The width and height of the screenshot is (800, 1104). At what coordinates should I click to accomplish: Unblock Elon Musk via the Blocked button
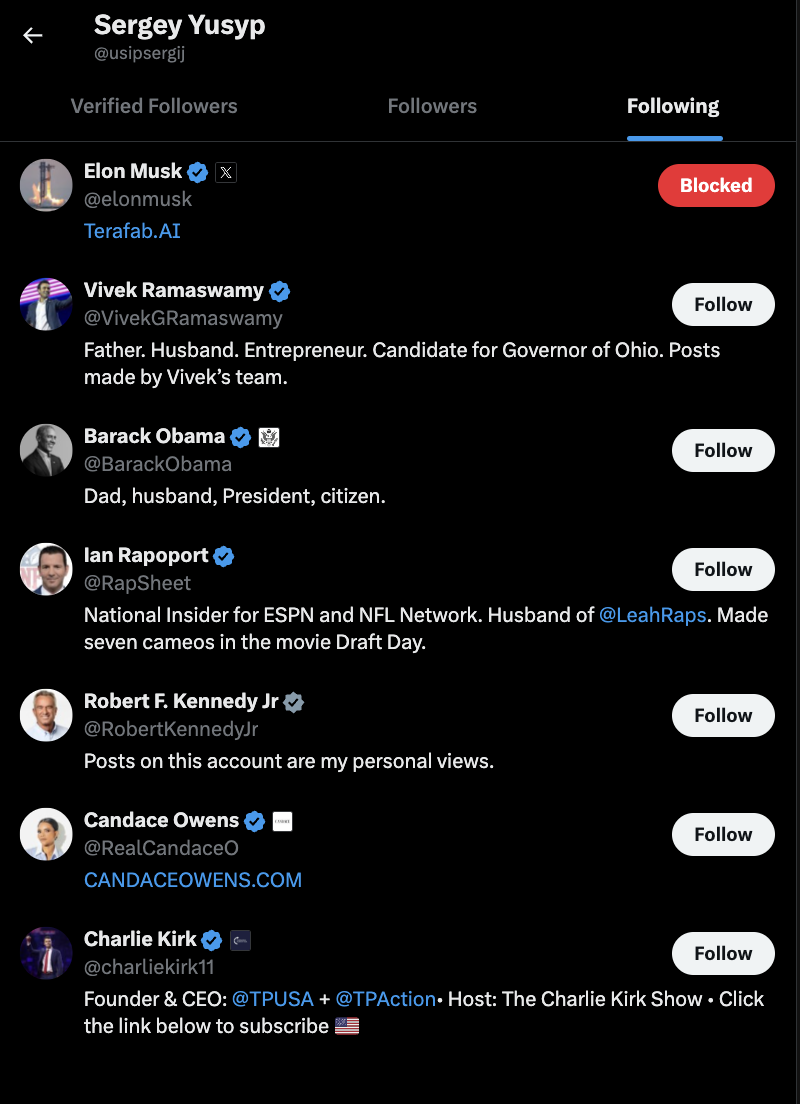tap(716, 185)
